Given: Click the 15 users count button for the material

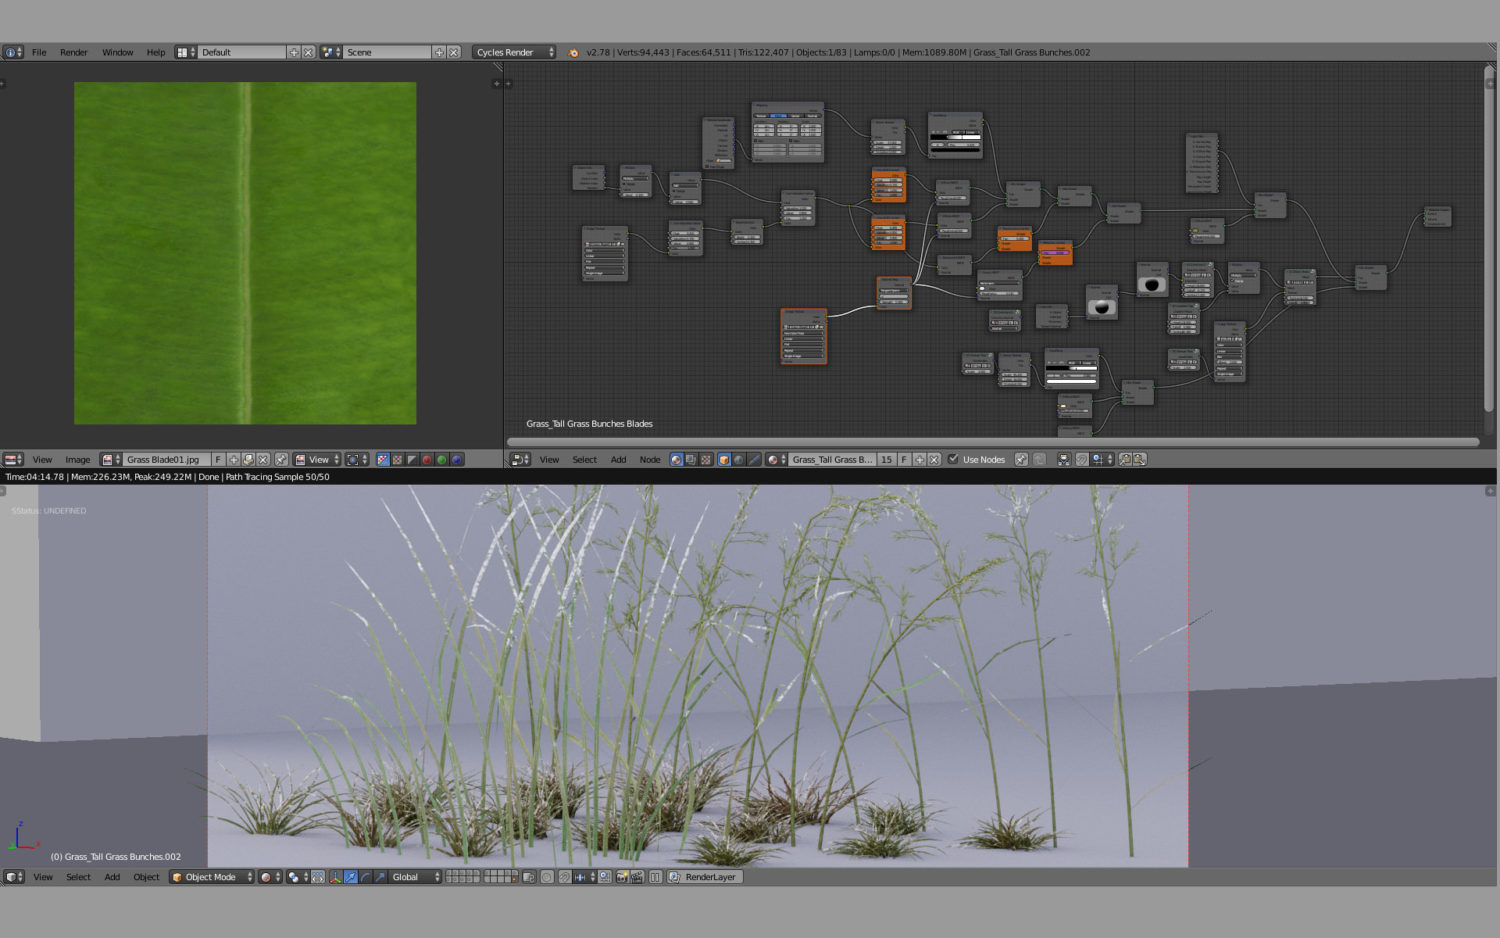Looking at the screenshot, I should point(885,460).
